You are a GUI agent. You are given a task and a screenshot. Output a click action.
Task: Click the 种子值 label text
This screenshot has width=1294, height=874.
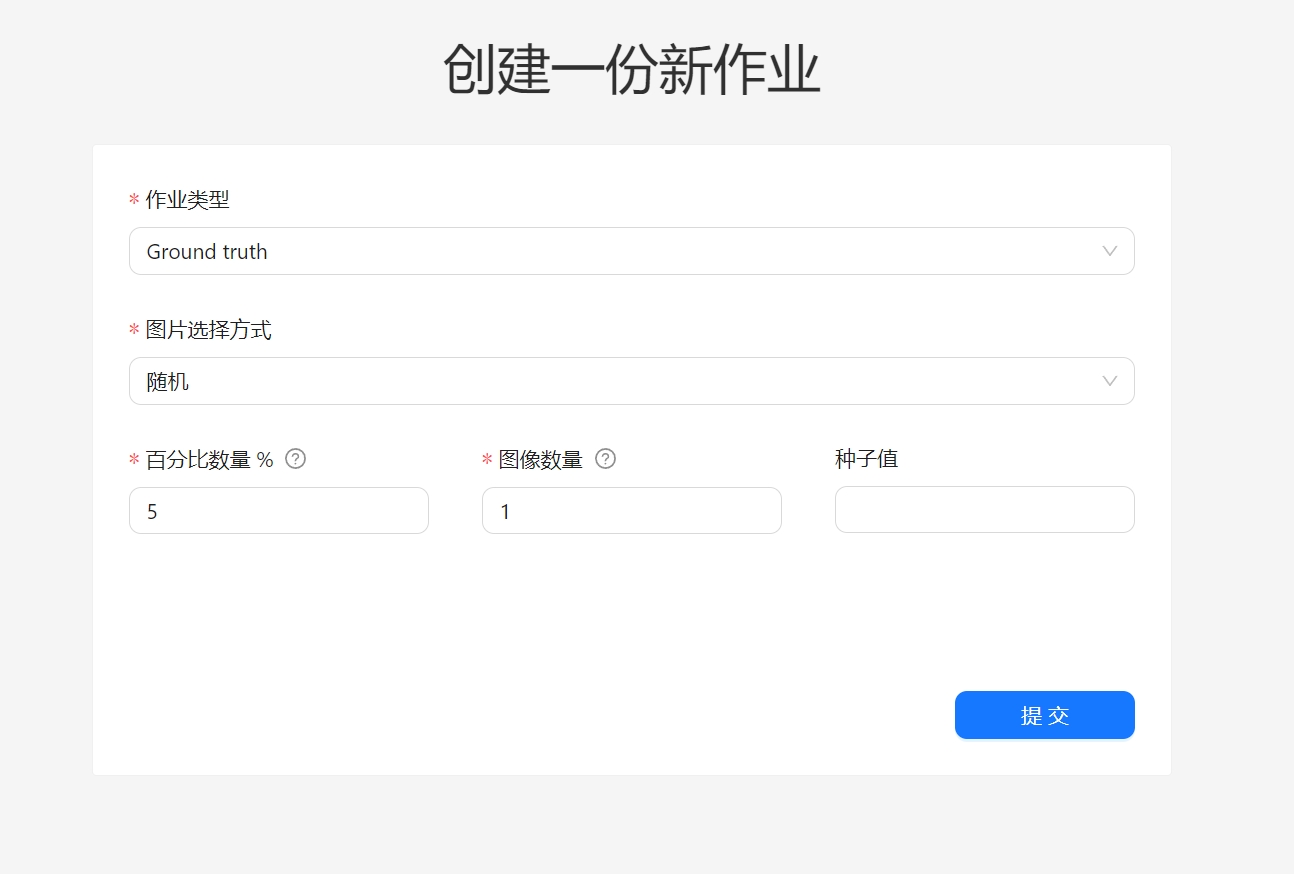pos(866,459)
